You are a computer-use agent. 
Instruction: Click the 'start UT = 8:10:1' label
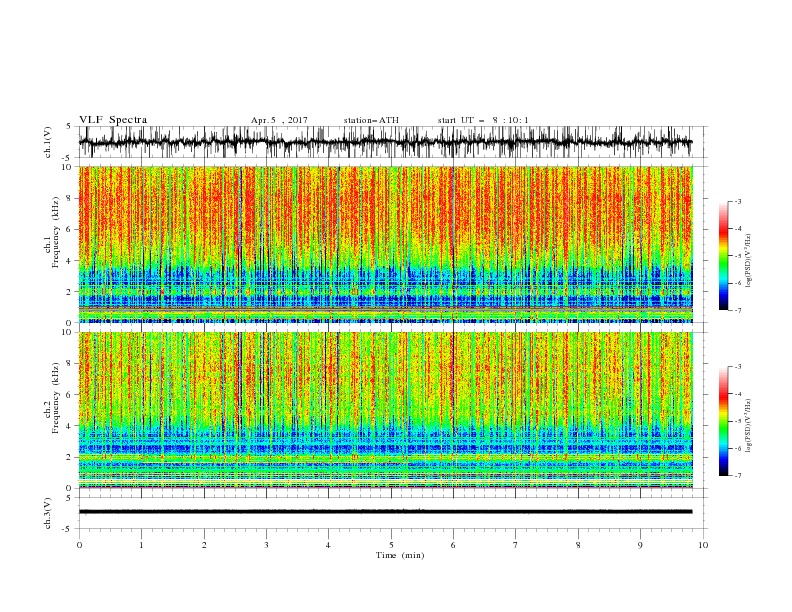click(x=483, y=120)
